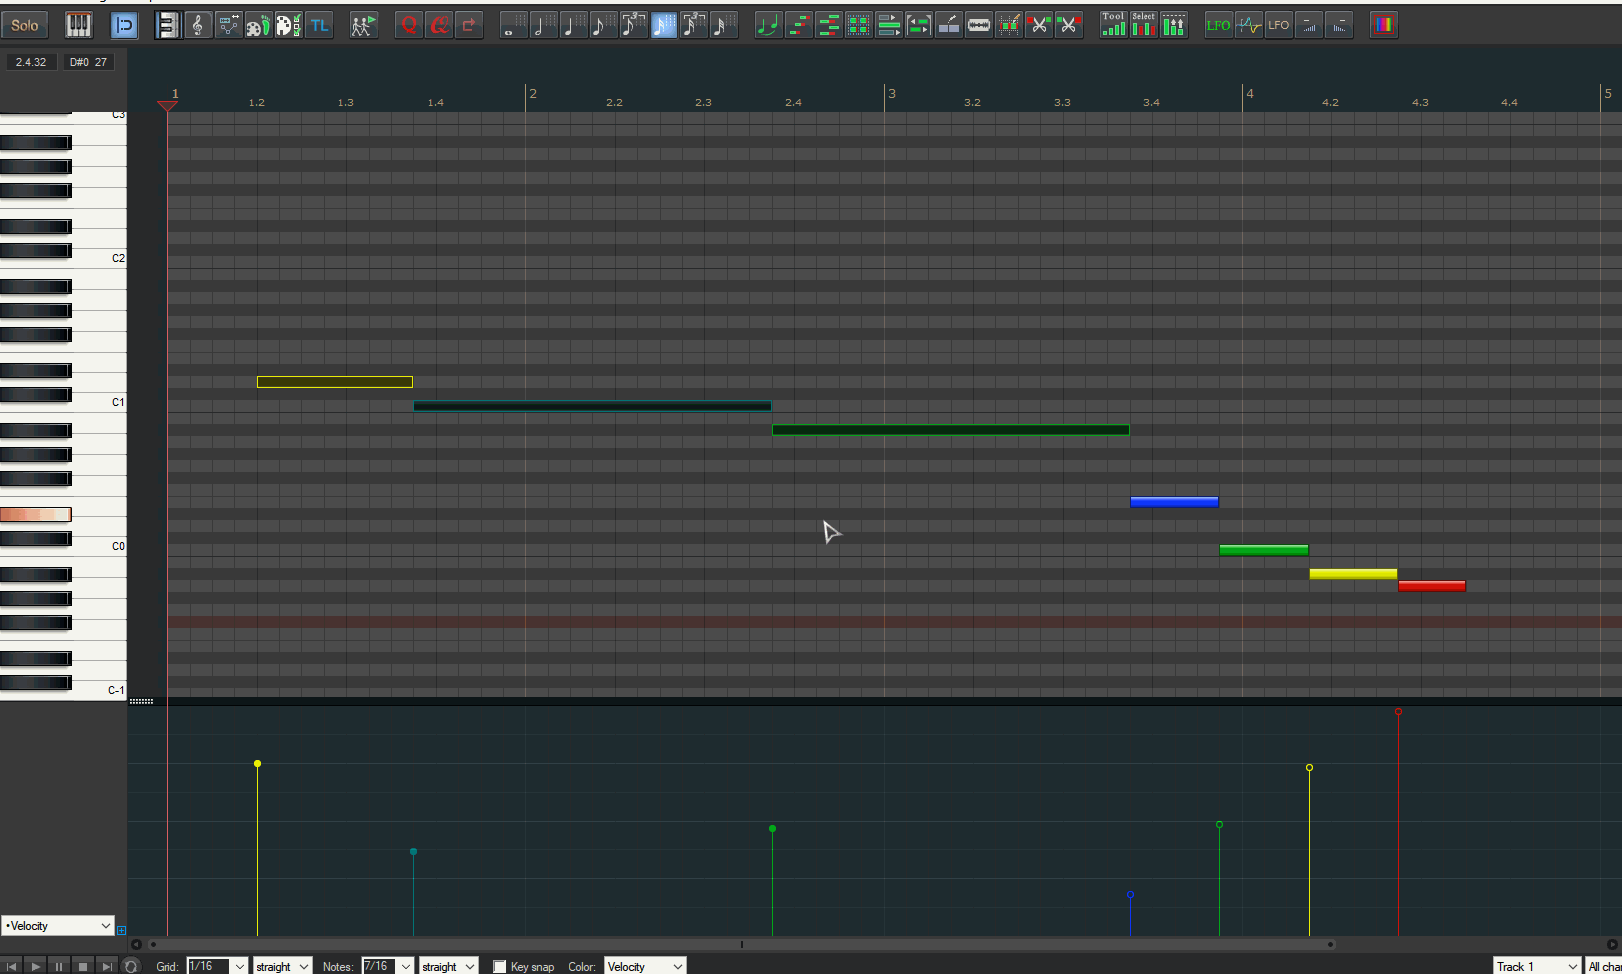Viewport: 1622px width, 974px height.
Task: Click the brush over selection grid icon
Action: [1009, 25]
